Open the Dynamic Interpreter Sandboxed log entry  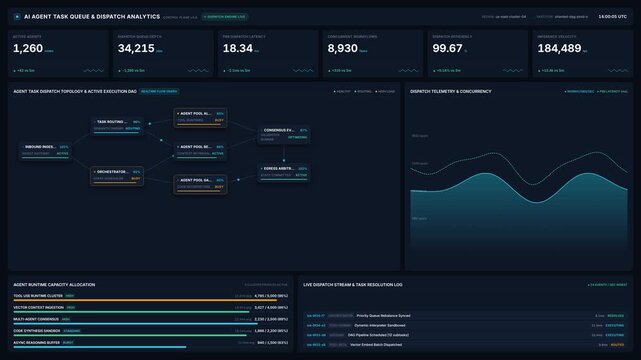[466, 326]
